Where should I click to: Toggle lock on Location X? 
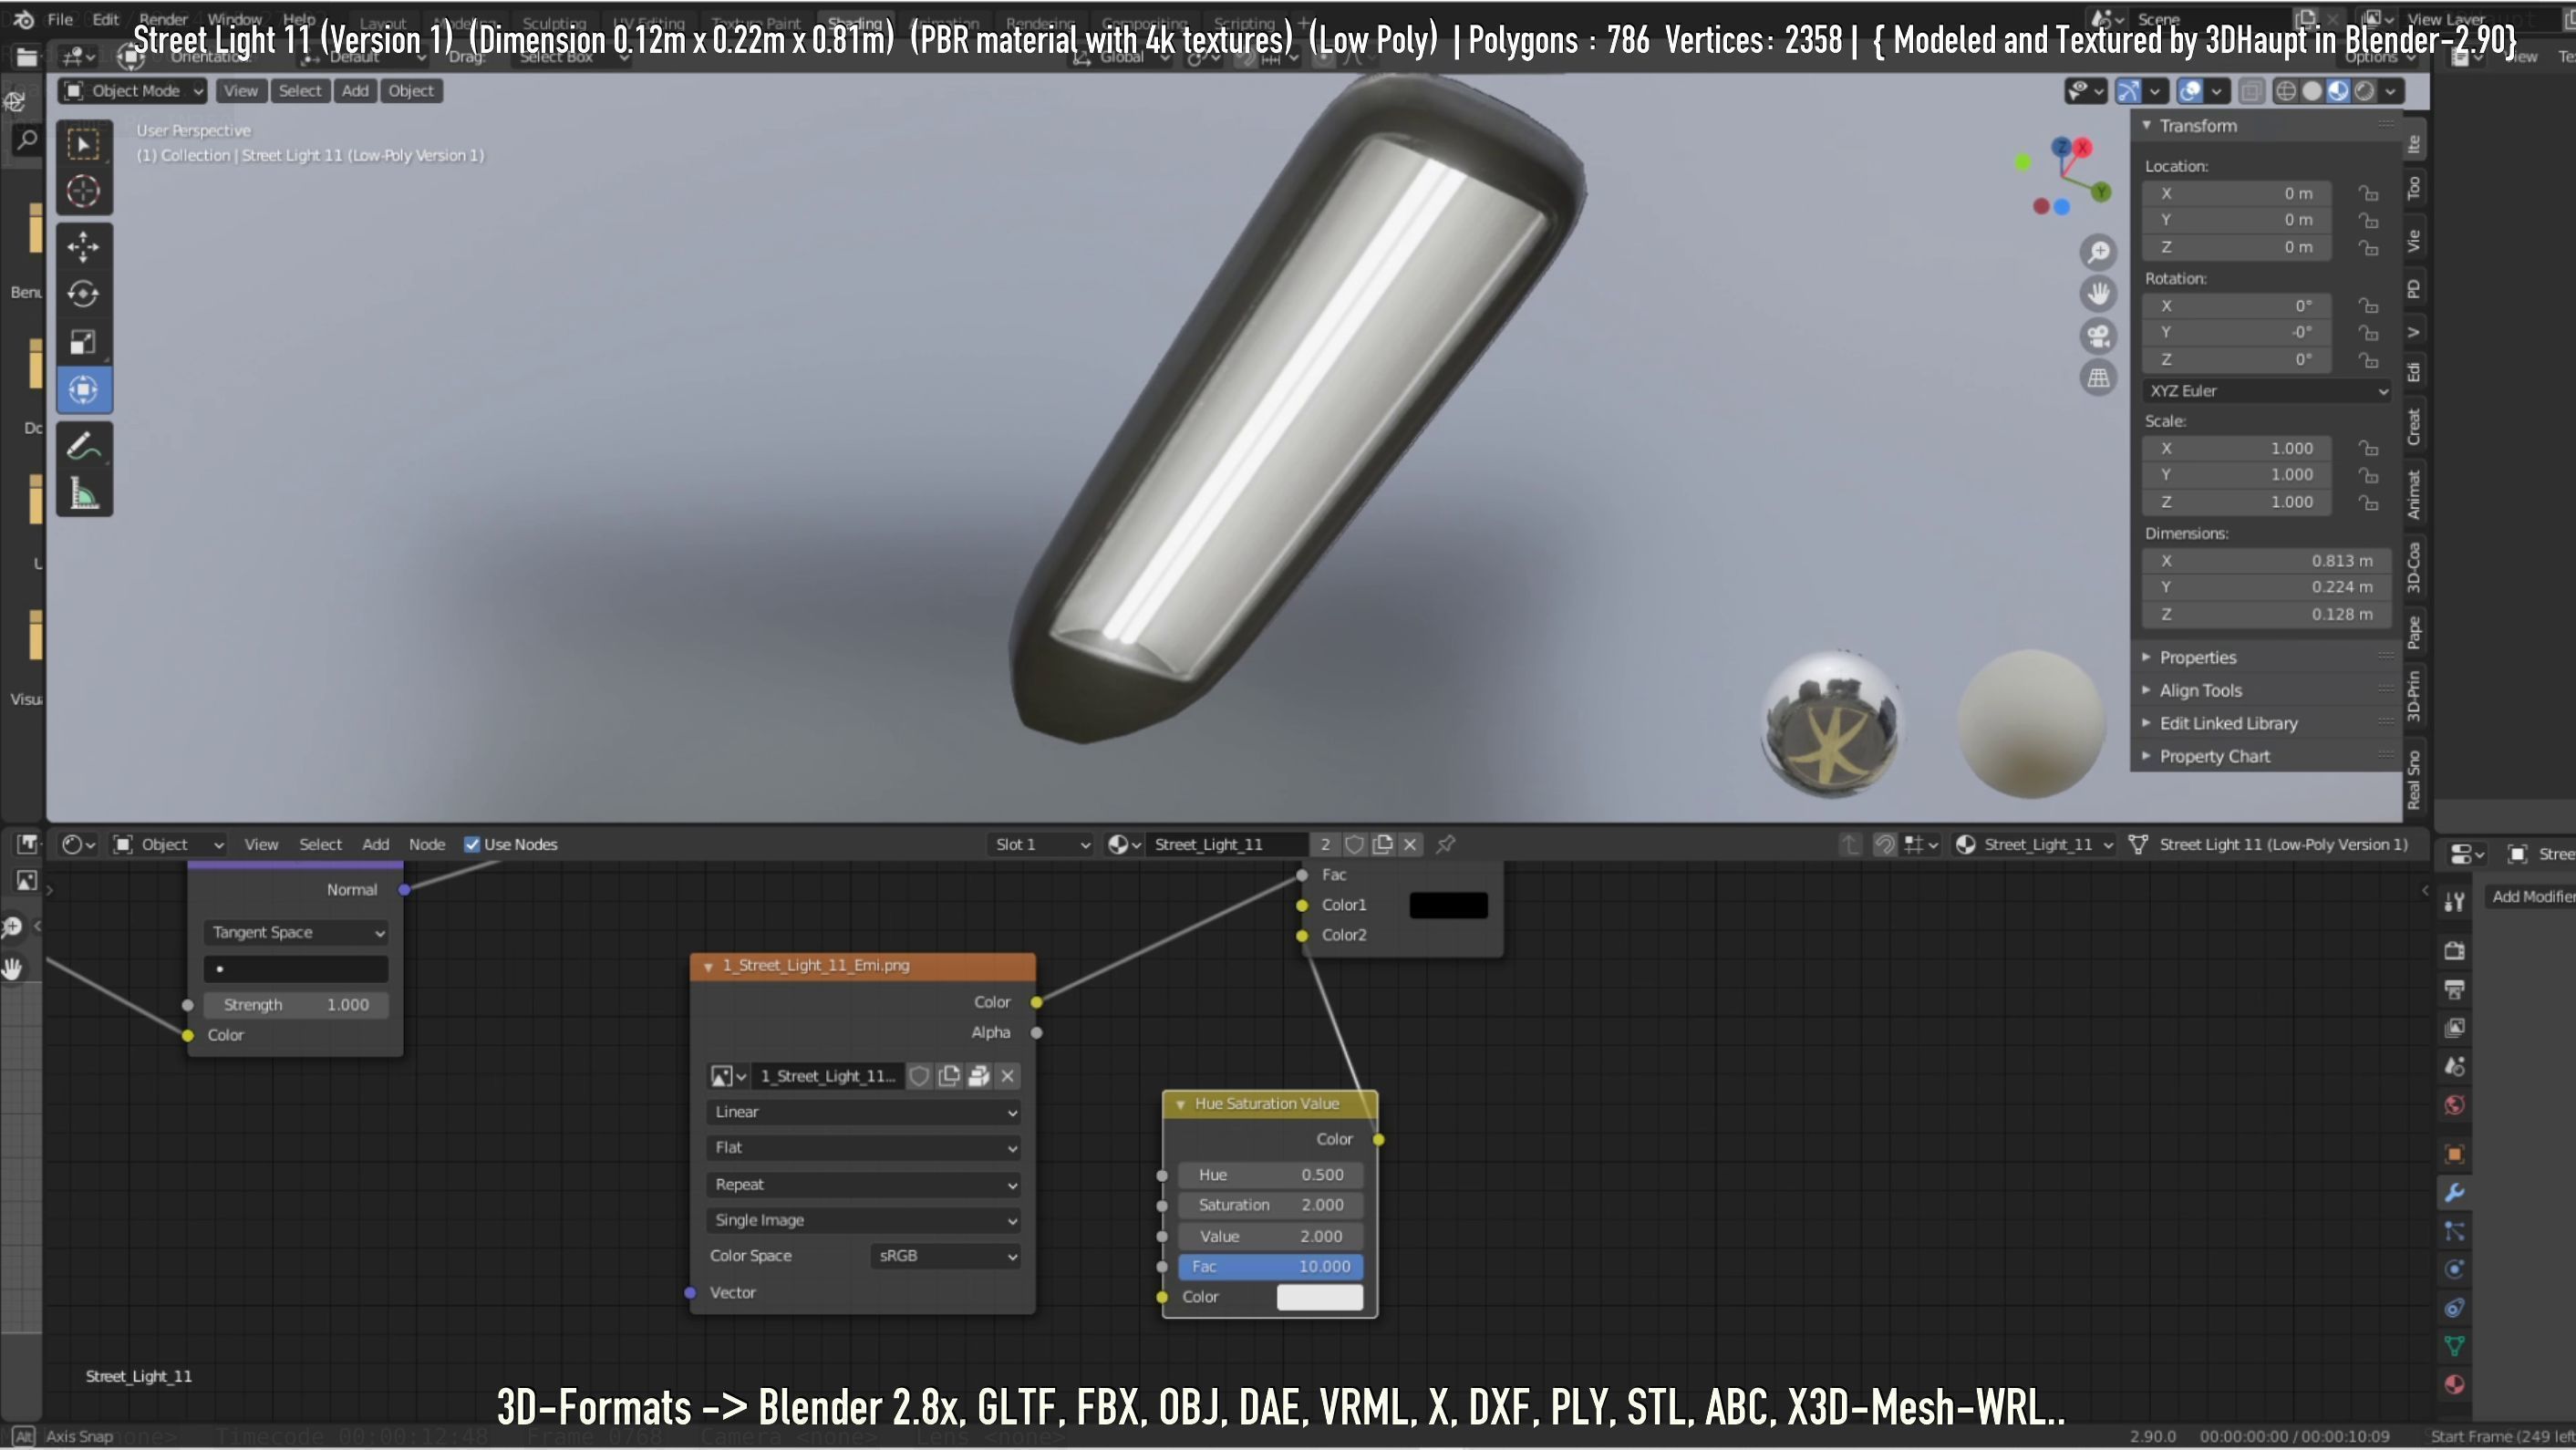pos(2367,193)
